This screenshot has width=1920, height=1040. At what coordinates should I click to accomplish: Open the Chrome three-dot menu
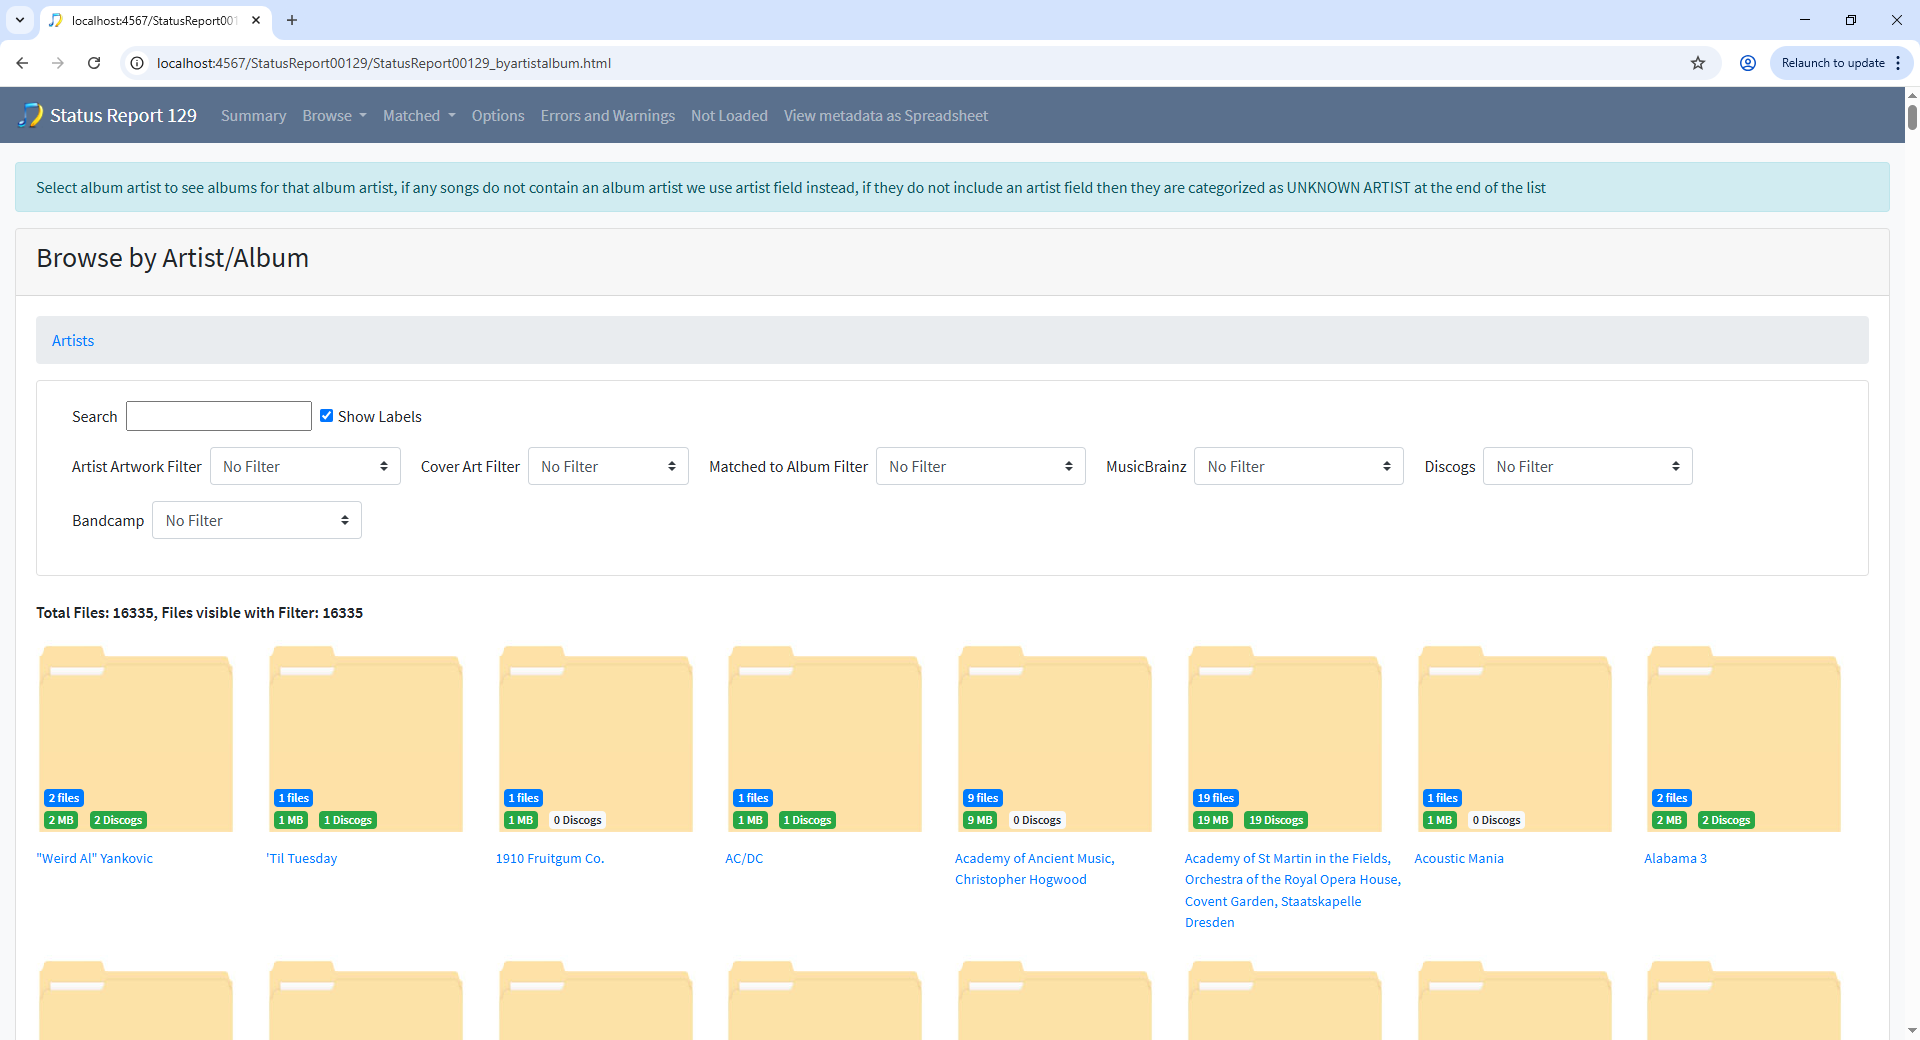point(1898,63)
